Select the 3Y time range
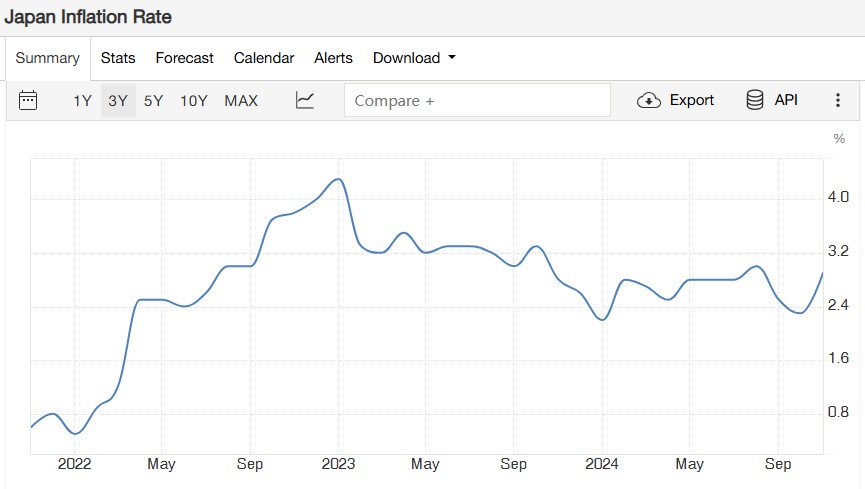 click(x=118, y=100)
